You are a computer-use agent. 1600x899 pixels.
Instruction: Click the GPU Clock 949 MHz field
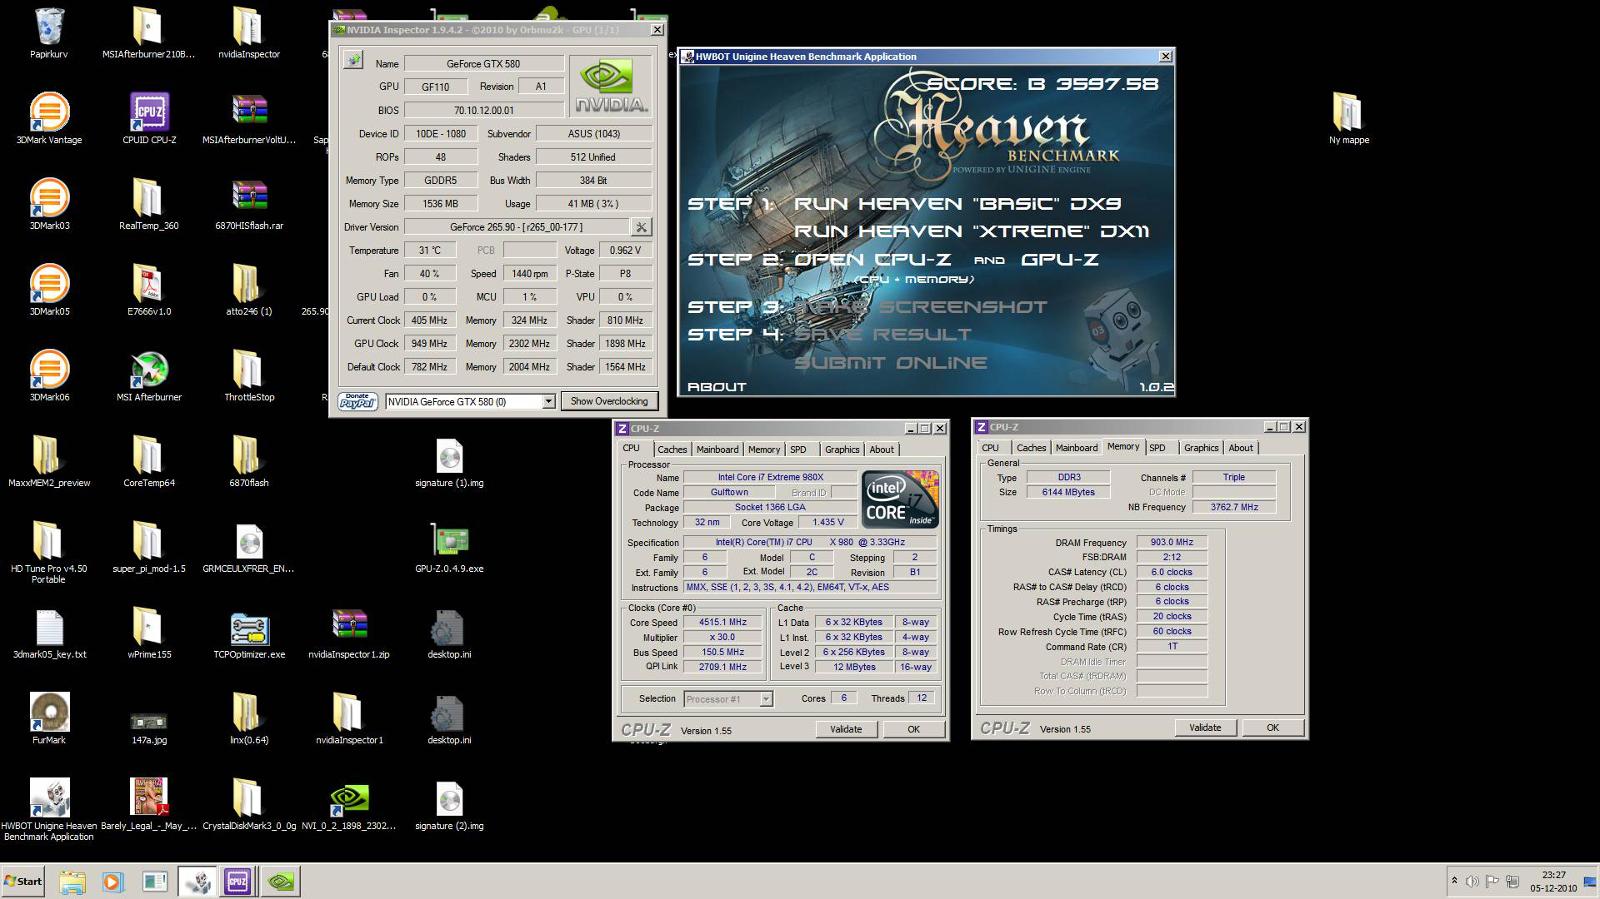click(x=430, y=343)
